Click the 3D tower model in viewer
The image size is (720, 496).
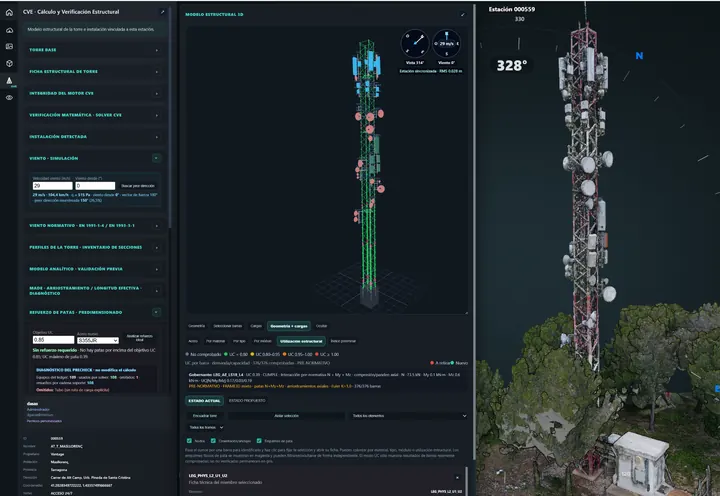click(x=369, y=175)
